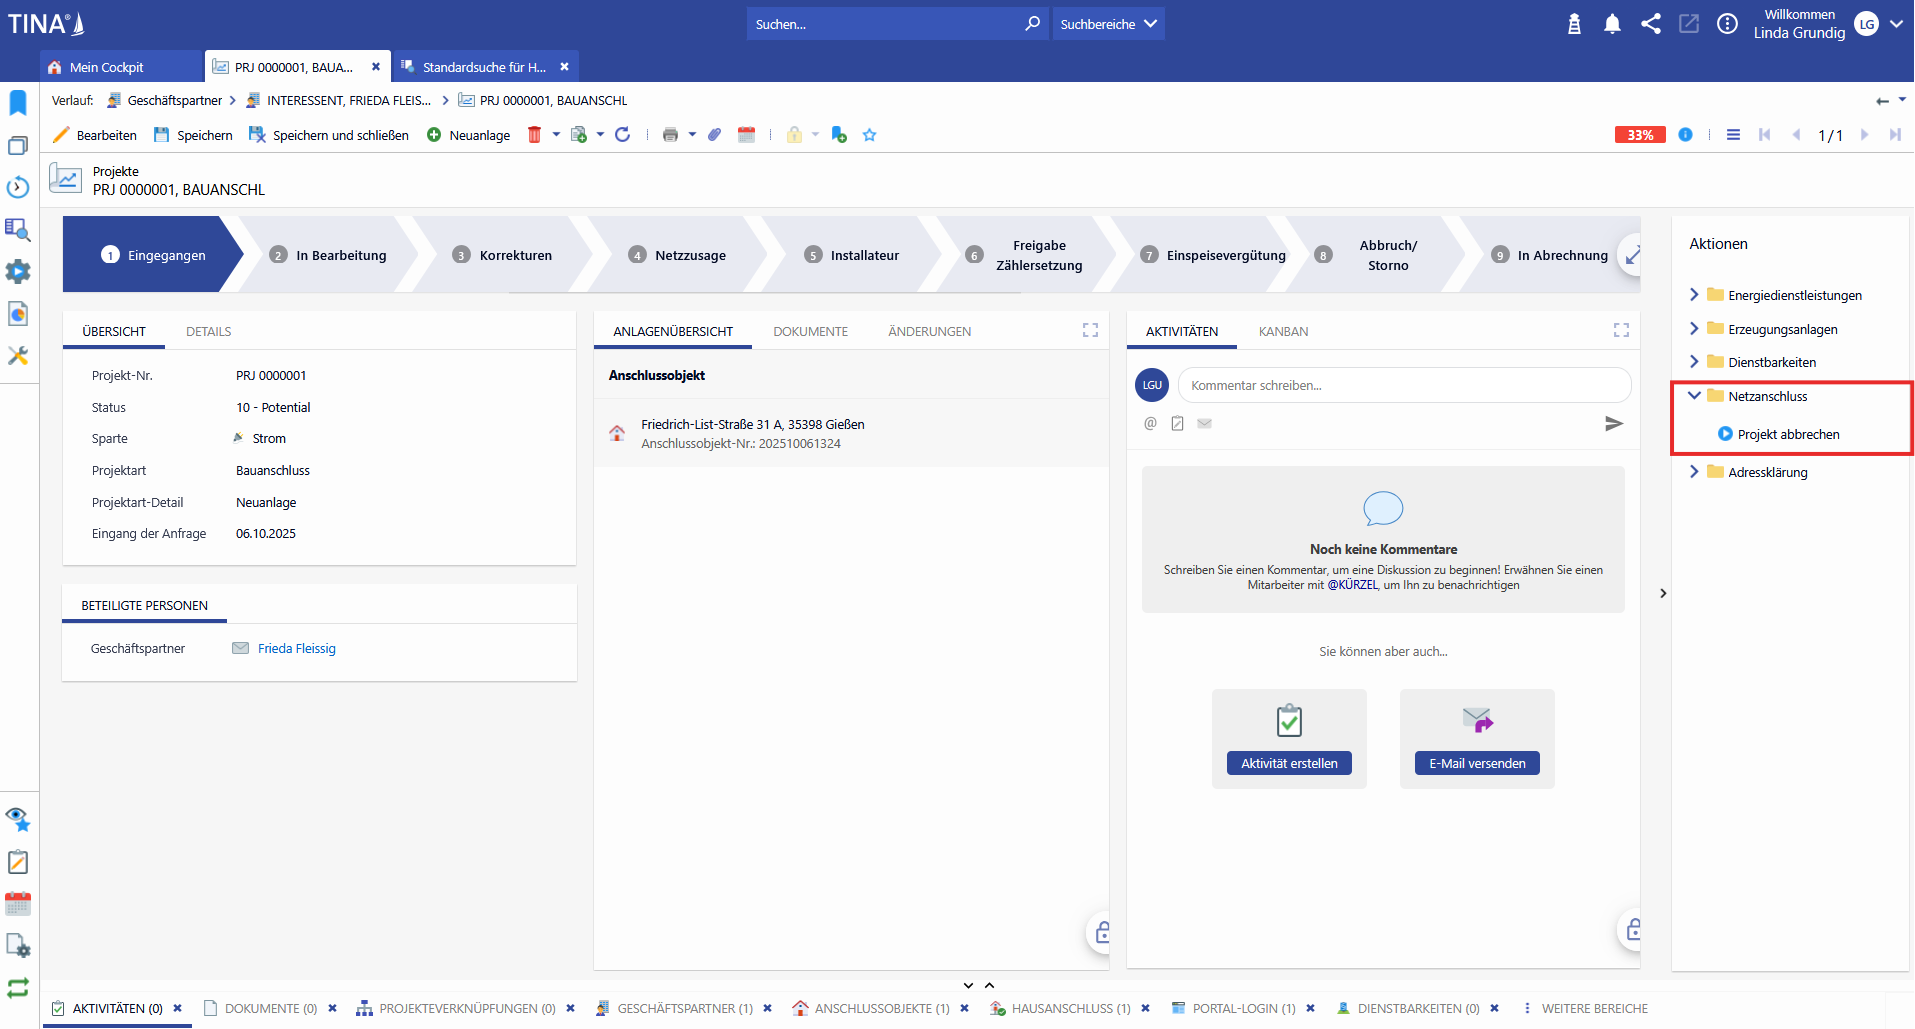Add record to favorites star icon
The width and height of the screenshot is (1915, 1029).
tap(869, 135)
